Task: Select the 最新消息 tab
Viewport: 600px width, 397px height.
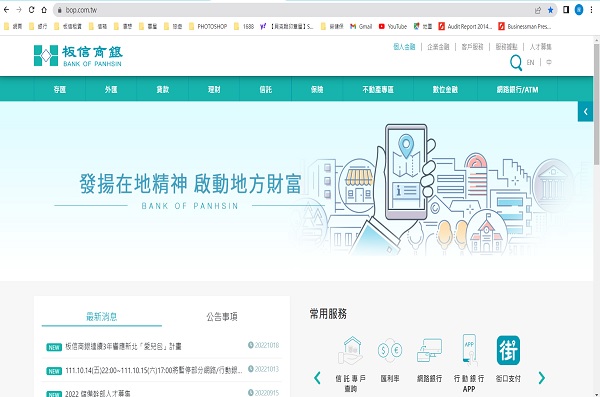Action: [102, 317]
